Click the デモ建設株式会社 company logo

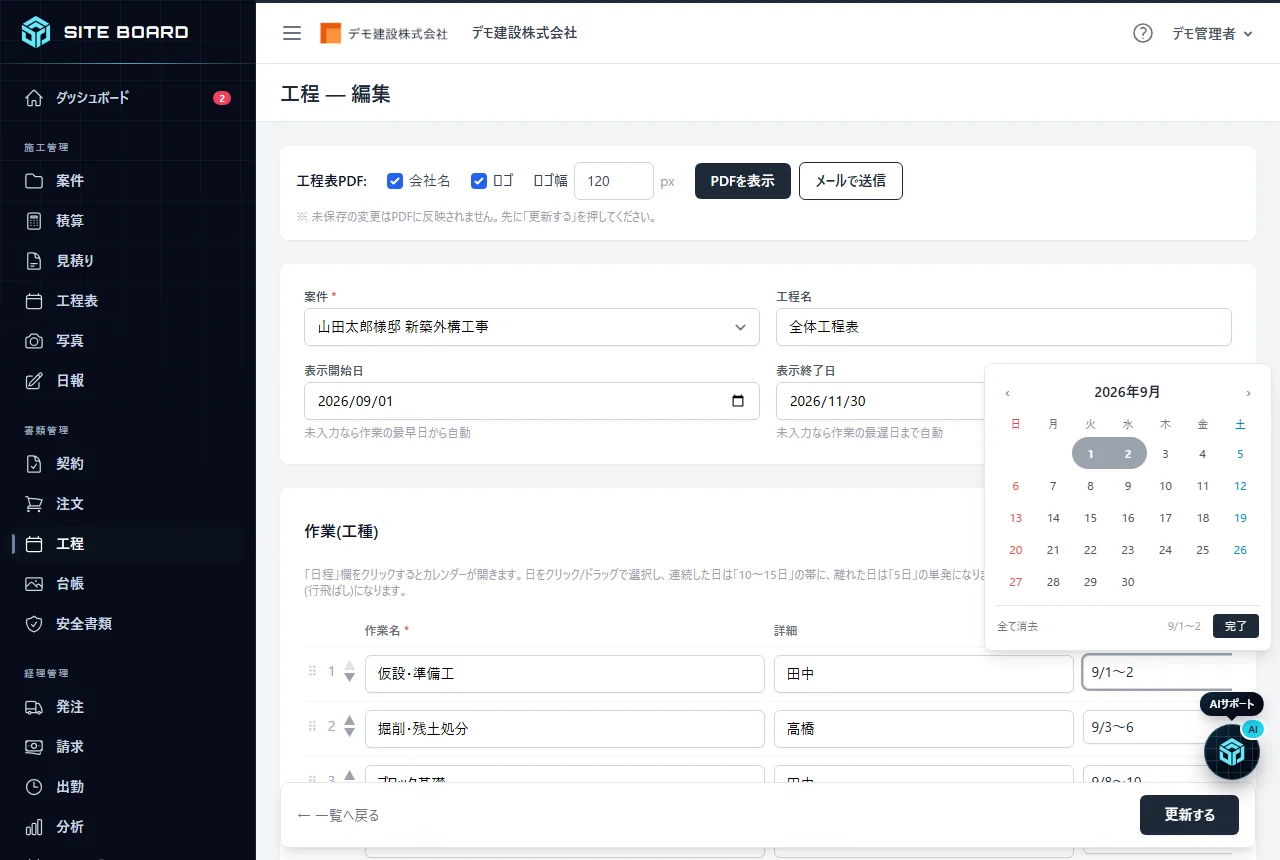(x=384, y=33)
